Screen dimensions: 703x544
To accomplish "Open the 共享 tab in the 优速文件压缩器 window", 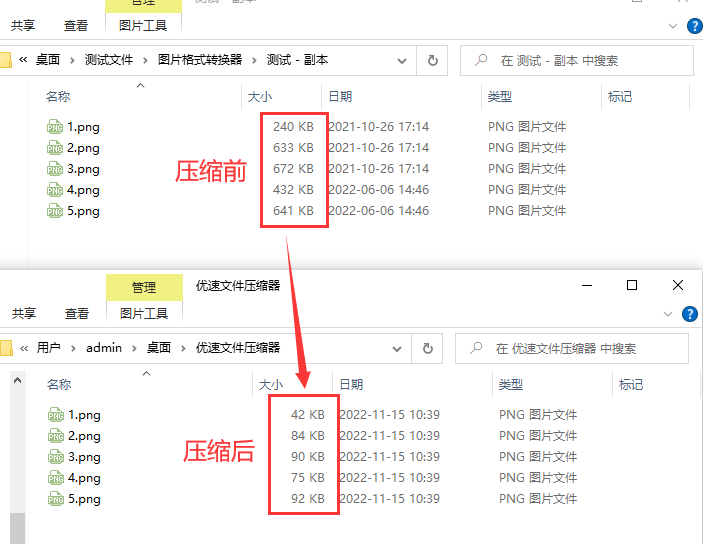I will tap(23, 314).
